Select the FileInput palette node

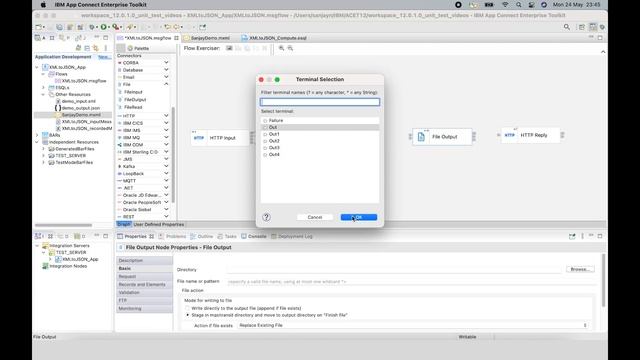(133, 92)
